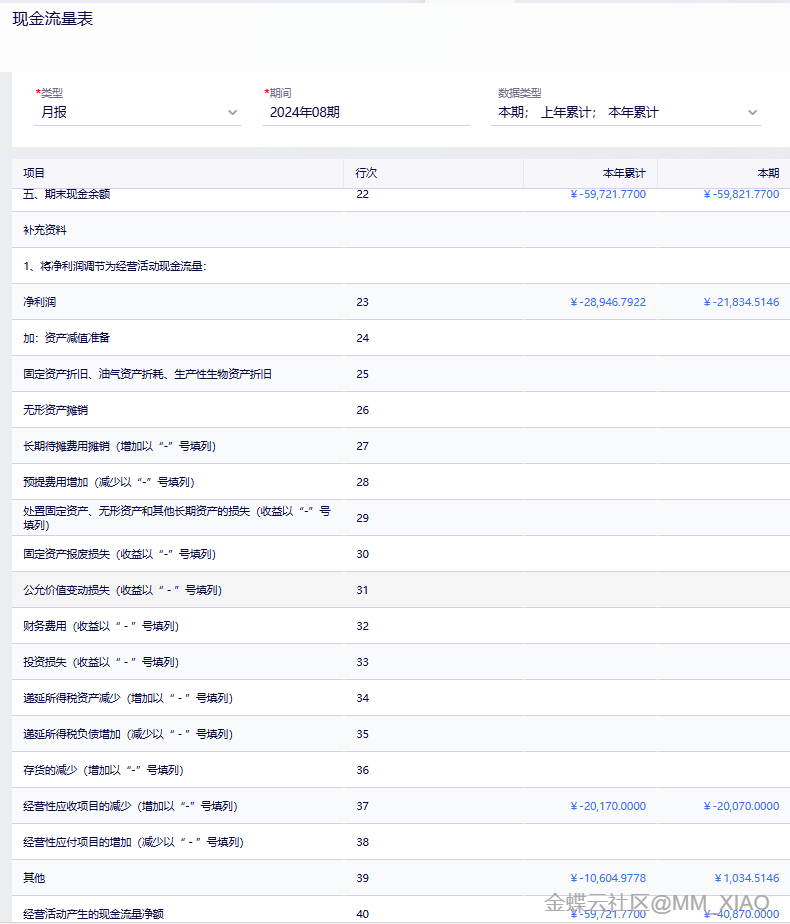Open 本期 value ¥-20,070.0000 for row 37
Image resolution: width=790 pixels, height=924 pixels.
point(741,806)
